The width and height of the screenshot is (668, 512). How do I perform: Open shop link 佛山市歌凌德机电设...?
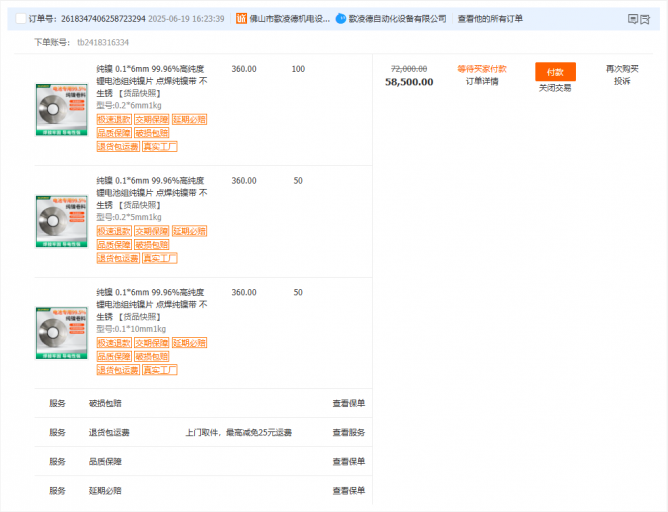tap(289, 19)
